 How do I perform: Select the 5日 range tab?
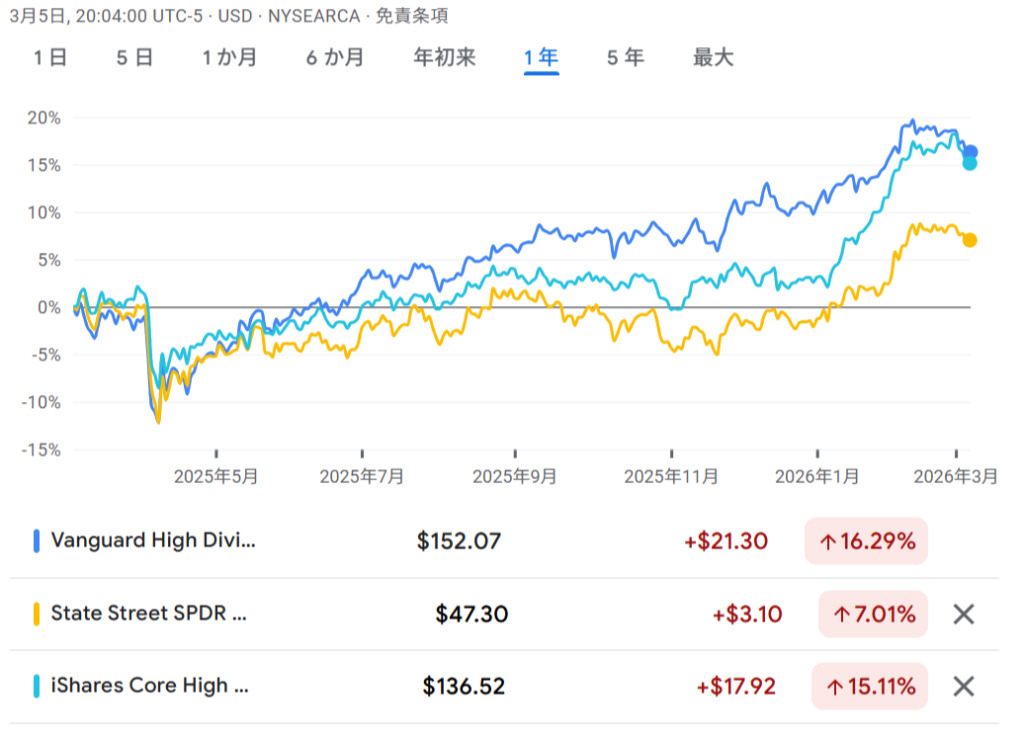134,57
